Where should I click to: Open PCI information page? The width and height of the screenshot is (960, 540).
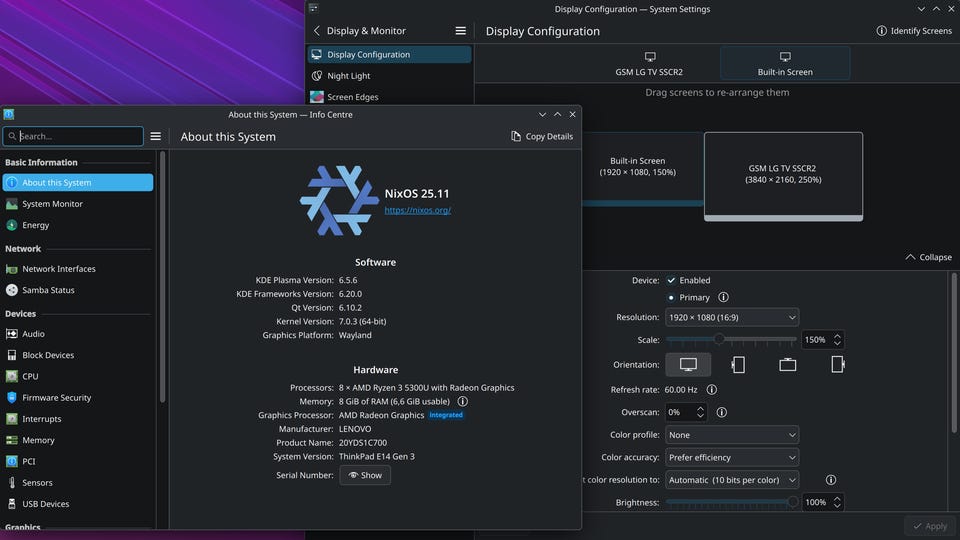point(78,462)
